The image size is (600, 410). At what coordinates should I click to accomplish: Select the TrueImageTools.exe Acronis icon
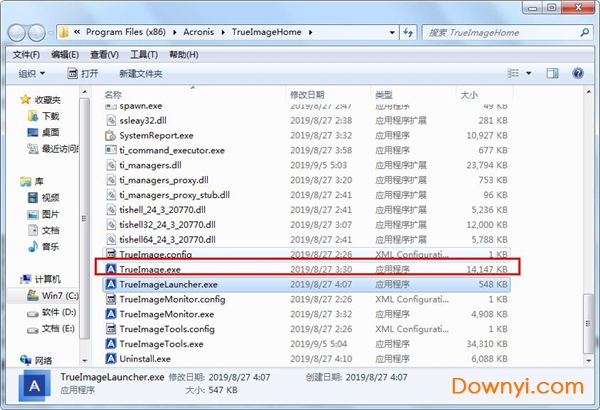[x=111, y=344]
